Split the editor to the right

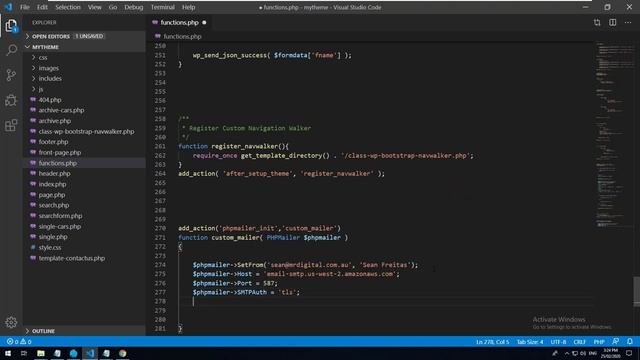[613, 22]
